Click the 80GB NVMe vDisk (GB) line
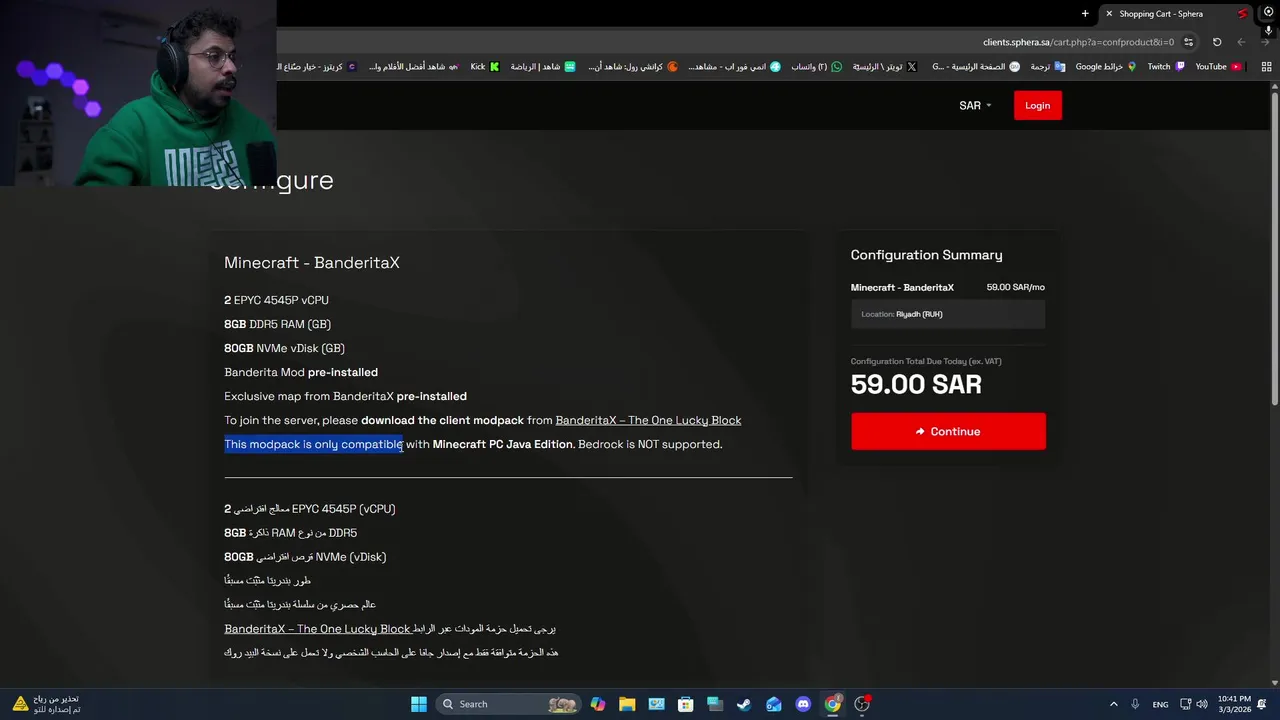 click(284, 348)
